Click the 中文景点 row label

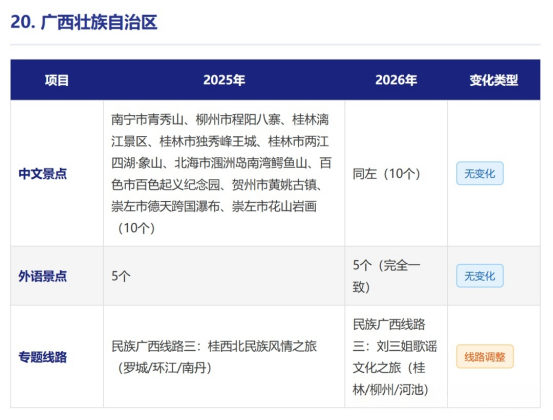pyautogui.click(x=43, y=174)
